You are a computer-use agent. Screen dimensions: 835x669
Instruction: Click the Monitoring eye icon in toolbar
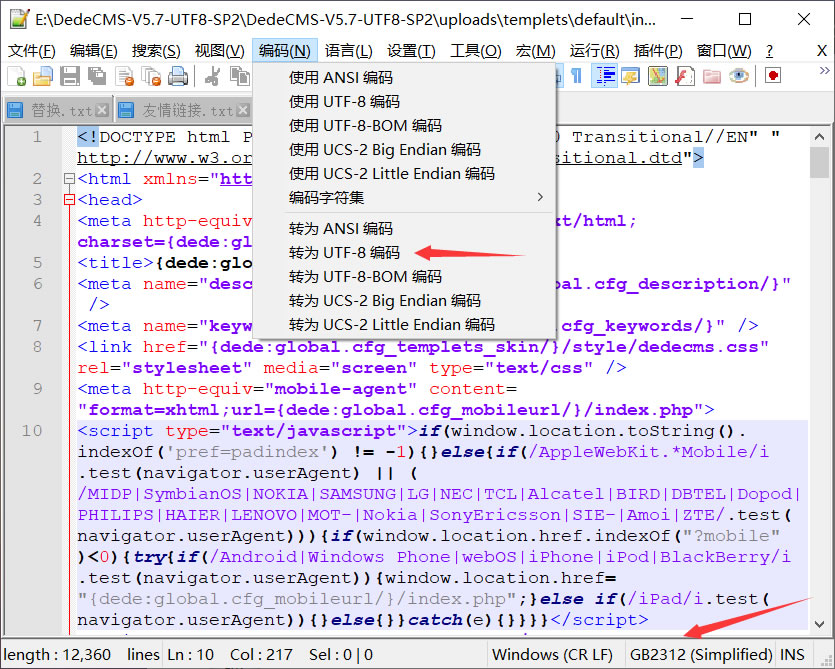pyautogui.click(x=739, y=76)
